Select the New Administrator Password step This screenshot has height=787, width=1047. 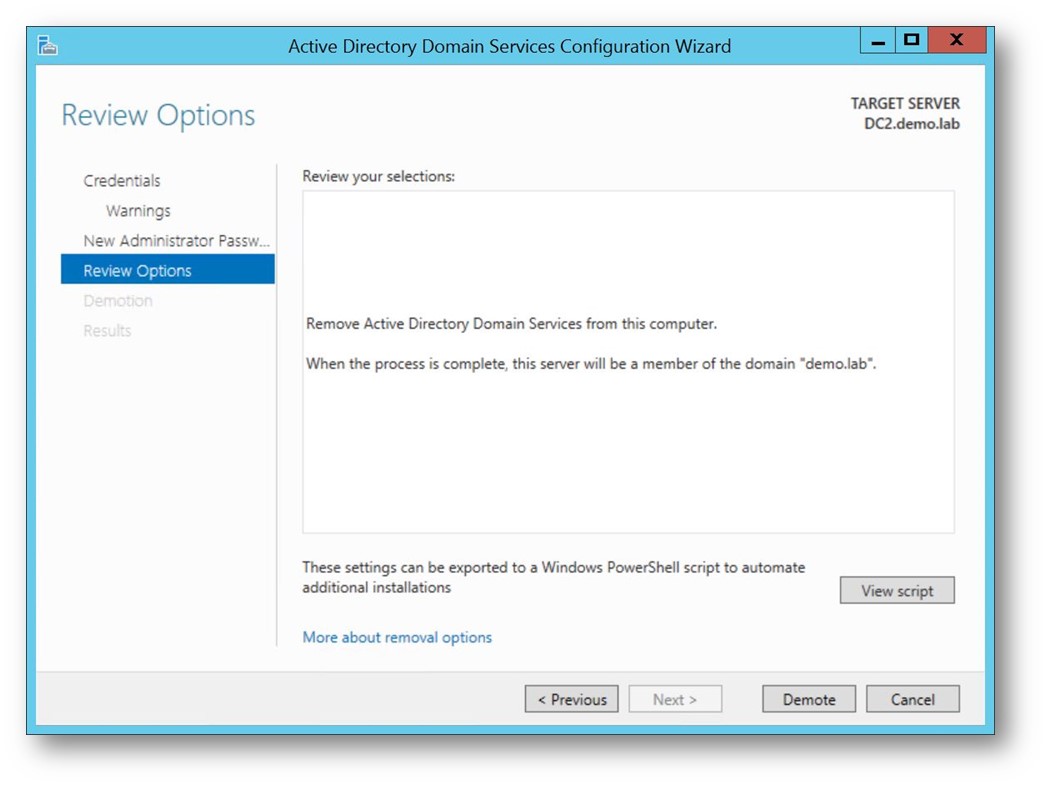(x=176, y=241)
